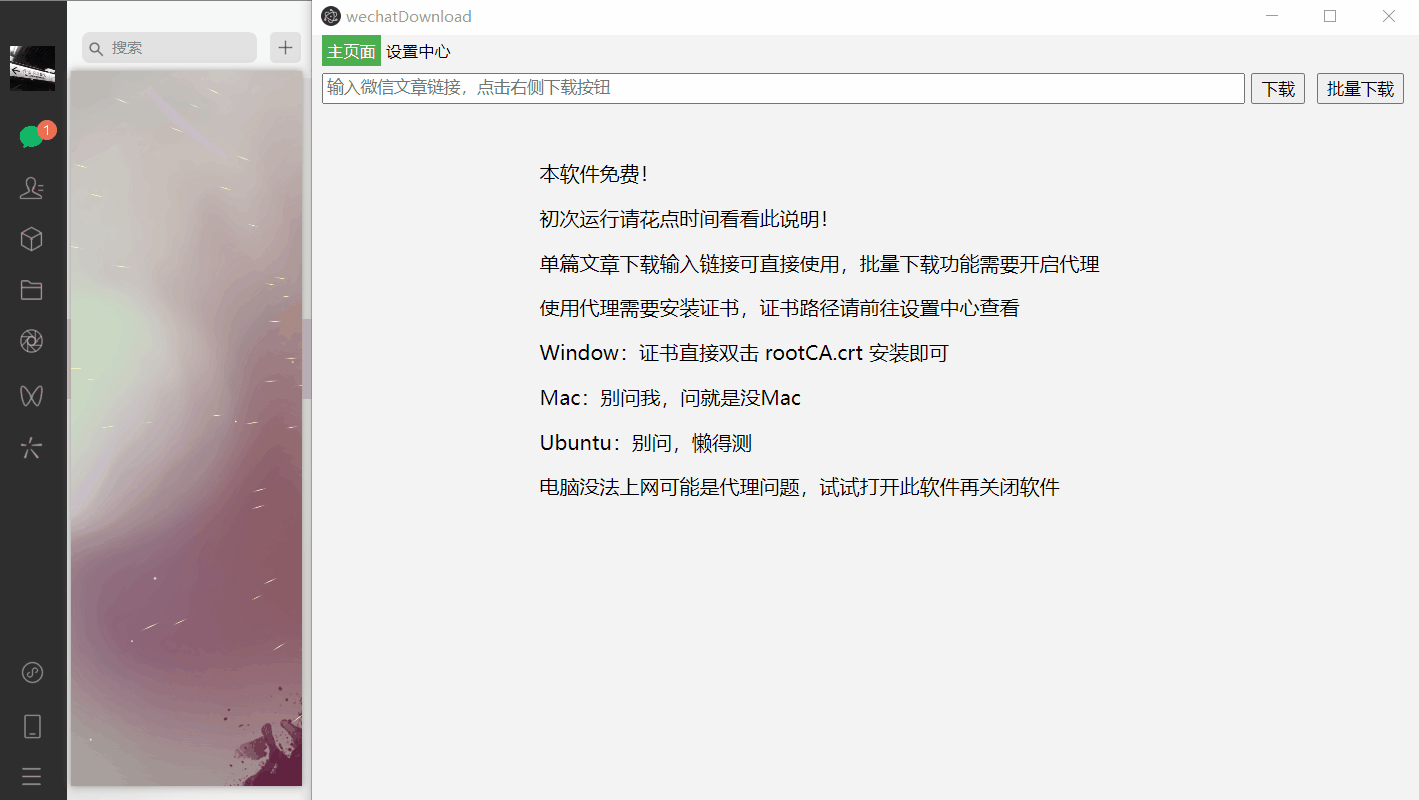Viewport: 1419px width, 800px height.
Task: Click the wechatDownload title text
Action: tap(409, 16)
